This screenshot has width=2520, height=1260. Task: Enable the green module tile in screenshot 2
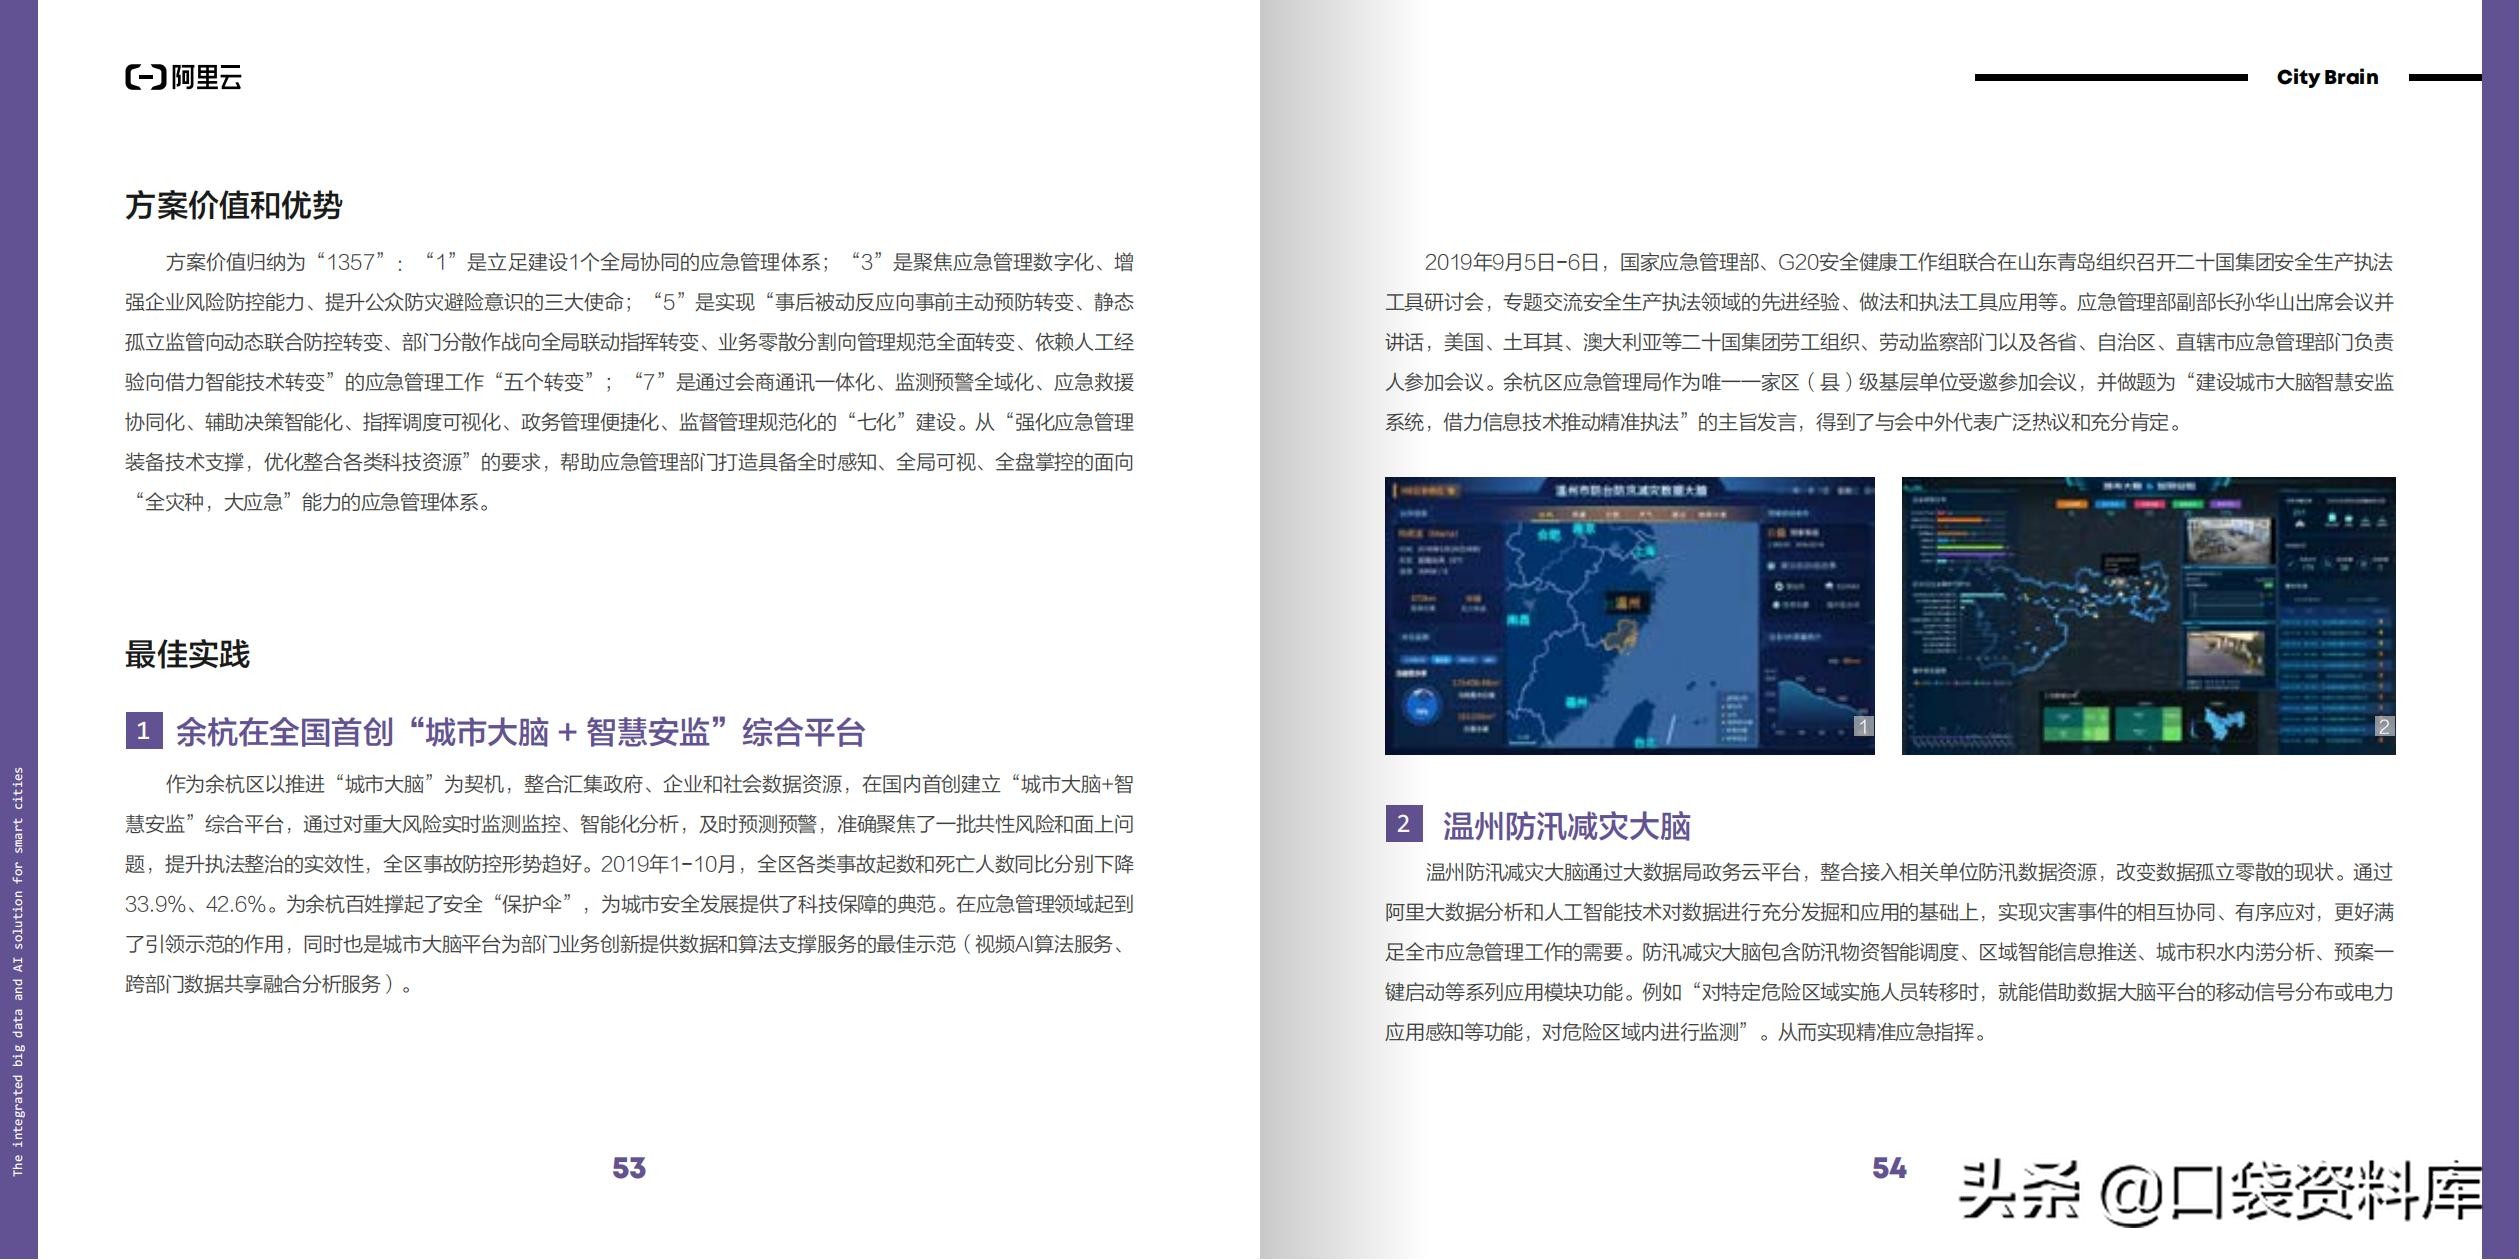(x=2062, y=722)
